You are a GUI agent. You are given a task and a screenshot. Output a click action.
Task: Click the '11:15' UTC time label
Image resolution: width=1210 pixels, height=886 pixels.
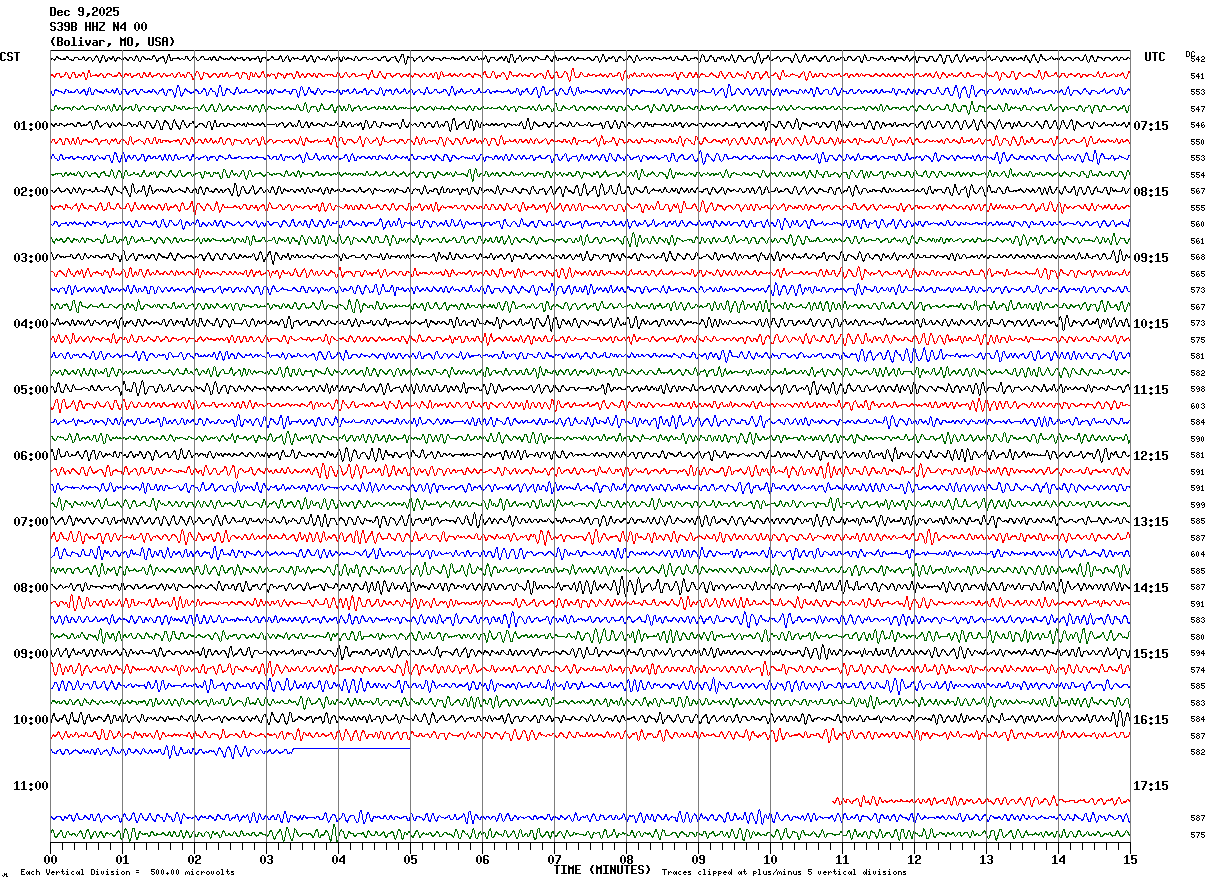tap(1150, 390)
